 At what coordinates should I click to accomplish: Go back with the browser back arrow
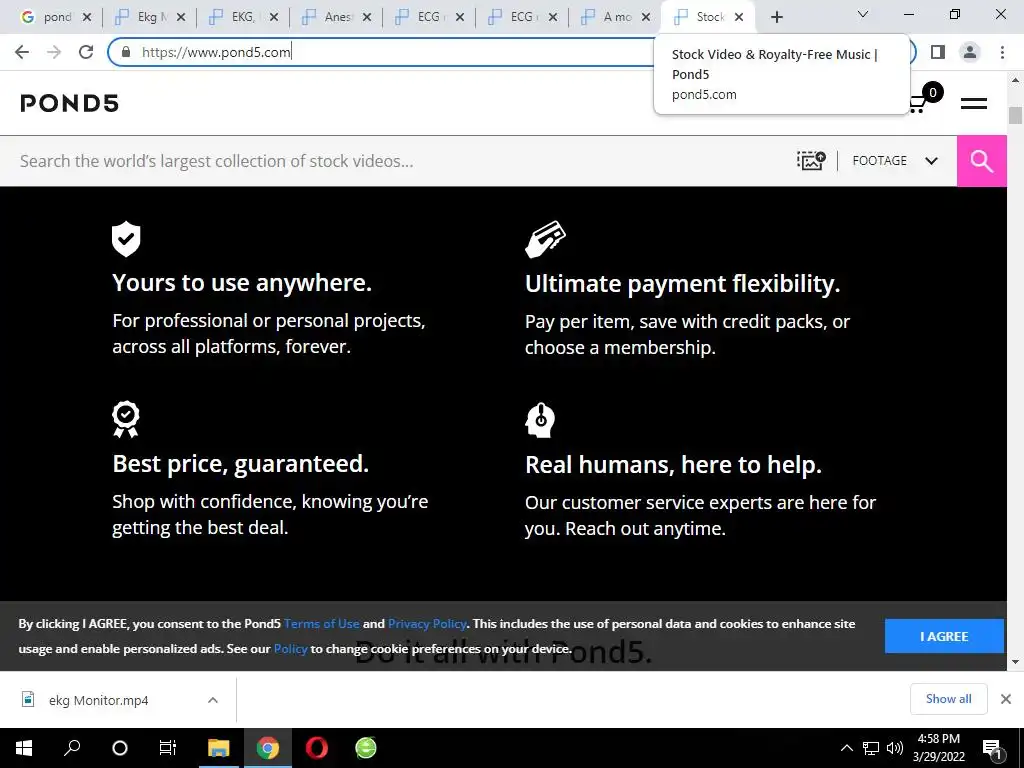(22, 52)
